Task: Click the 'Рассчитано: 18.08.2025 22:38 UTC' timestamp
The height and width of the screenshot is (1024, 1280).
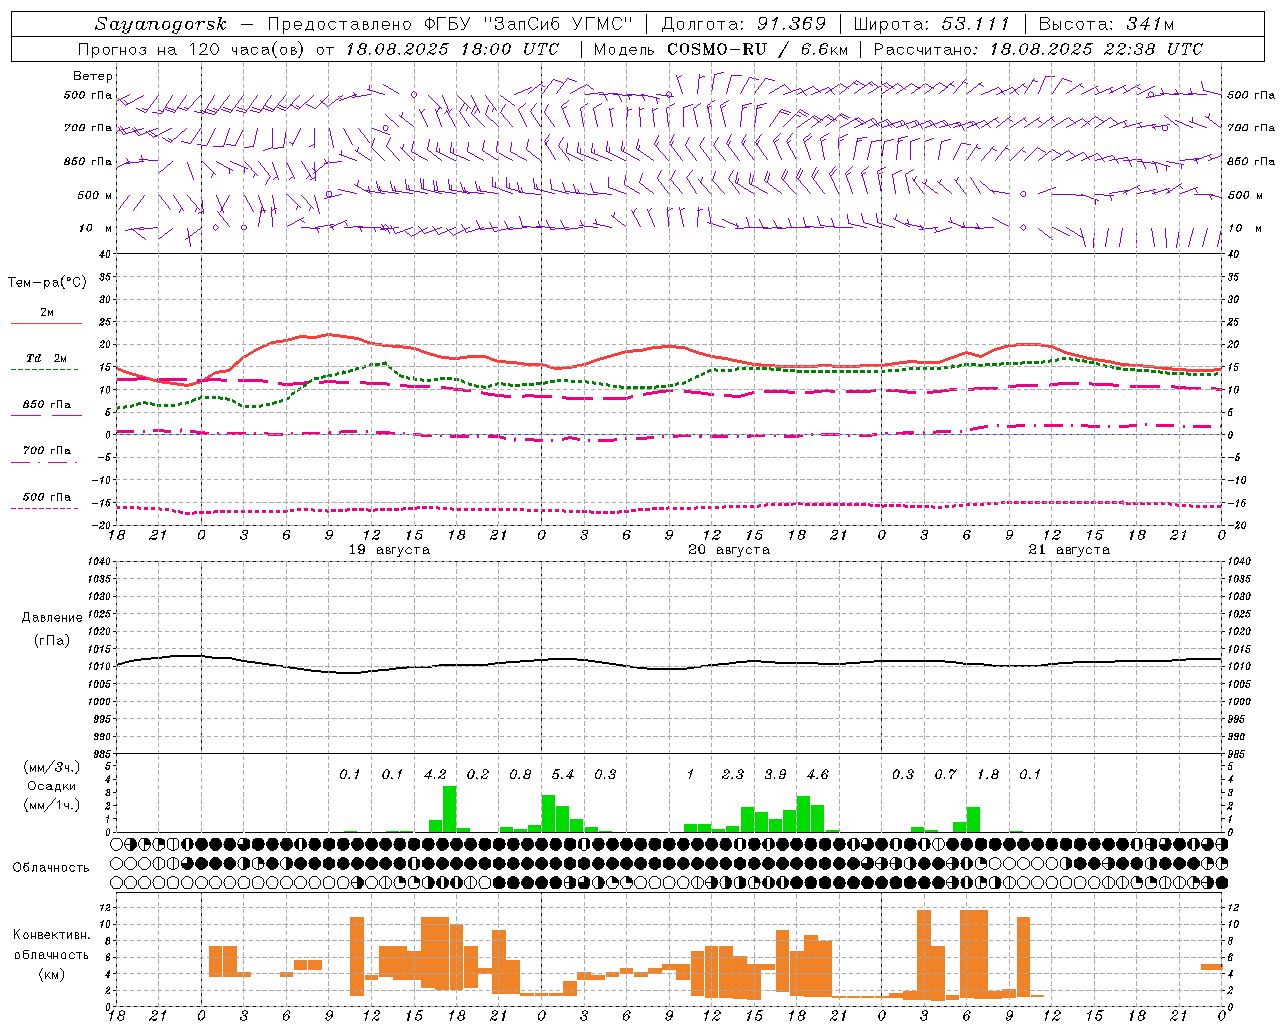Action: point(1039,49)
